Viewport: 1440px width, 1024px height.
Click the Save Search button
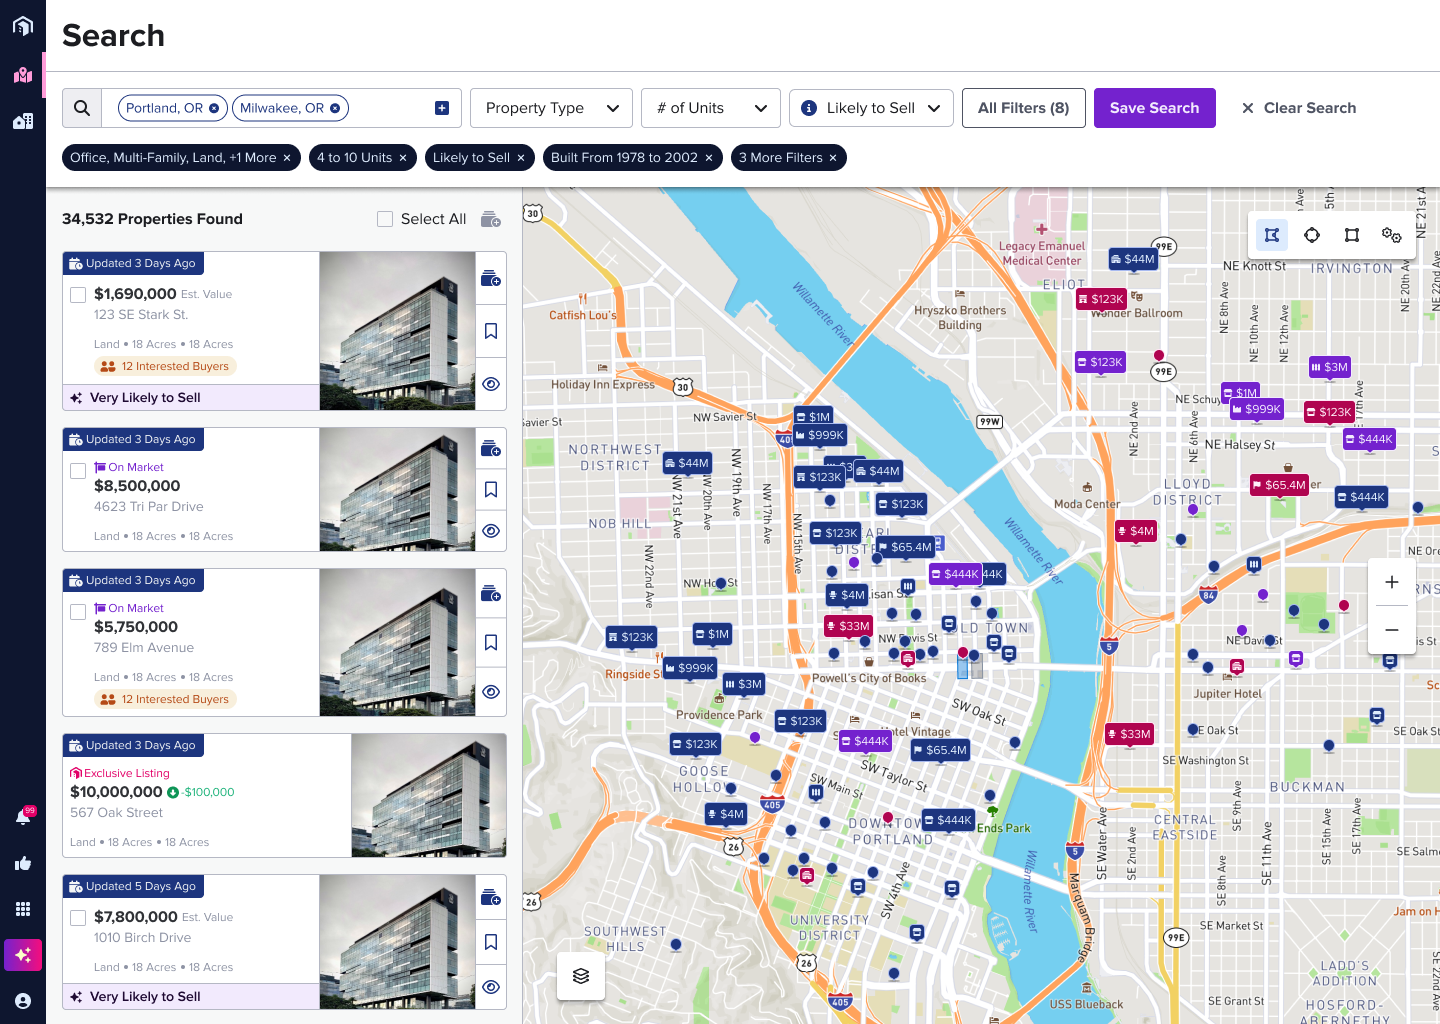pos(1155,108)
